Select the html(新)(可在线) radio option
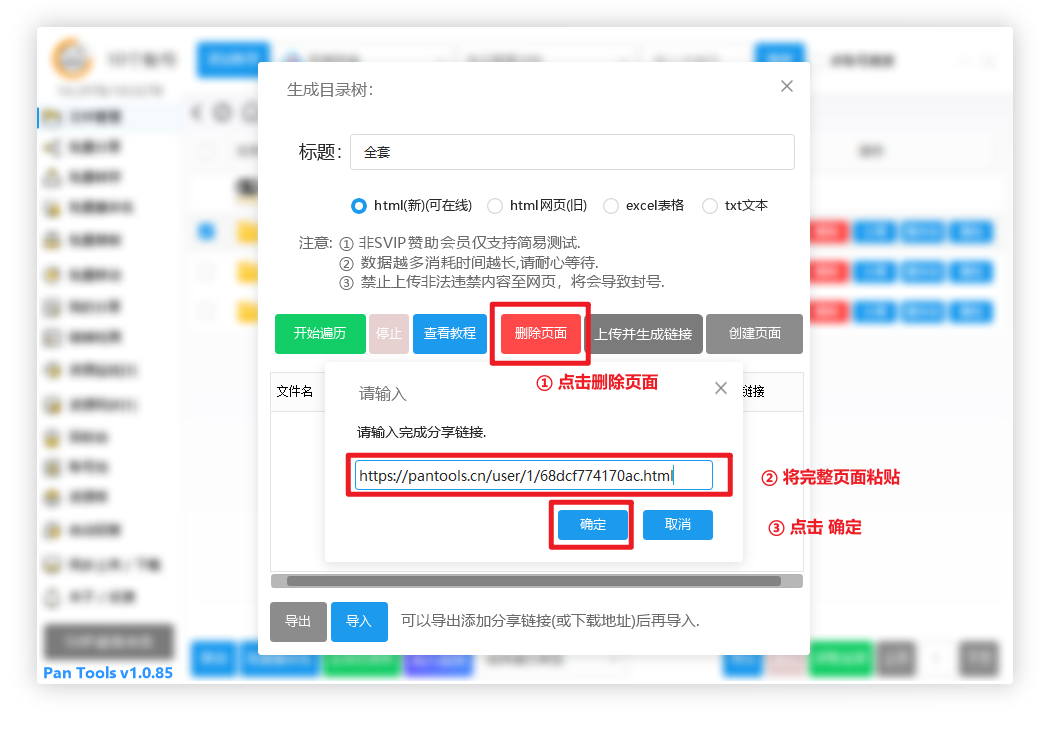 359,206
